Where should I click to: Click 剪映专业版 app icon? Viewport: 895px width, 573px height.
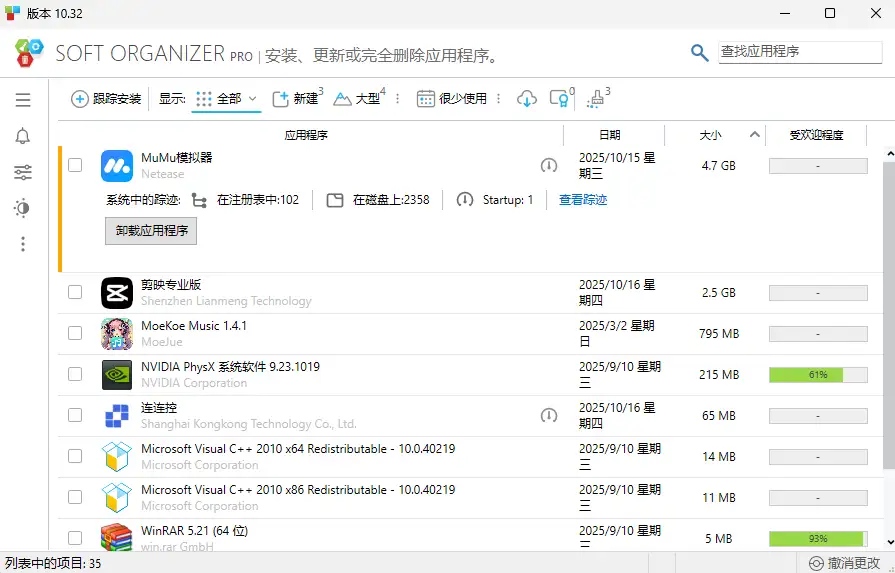click(x=117, y=293)
